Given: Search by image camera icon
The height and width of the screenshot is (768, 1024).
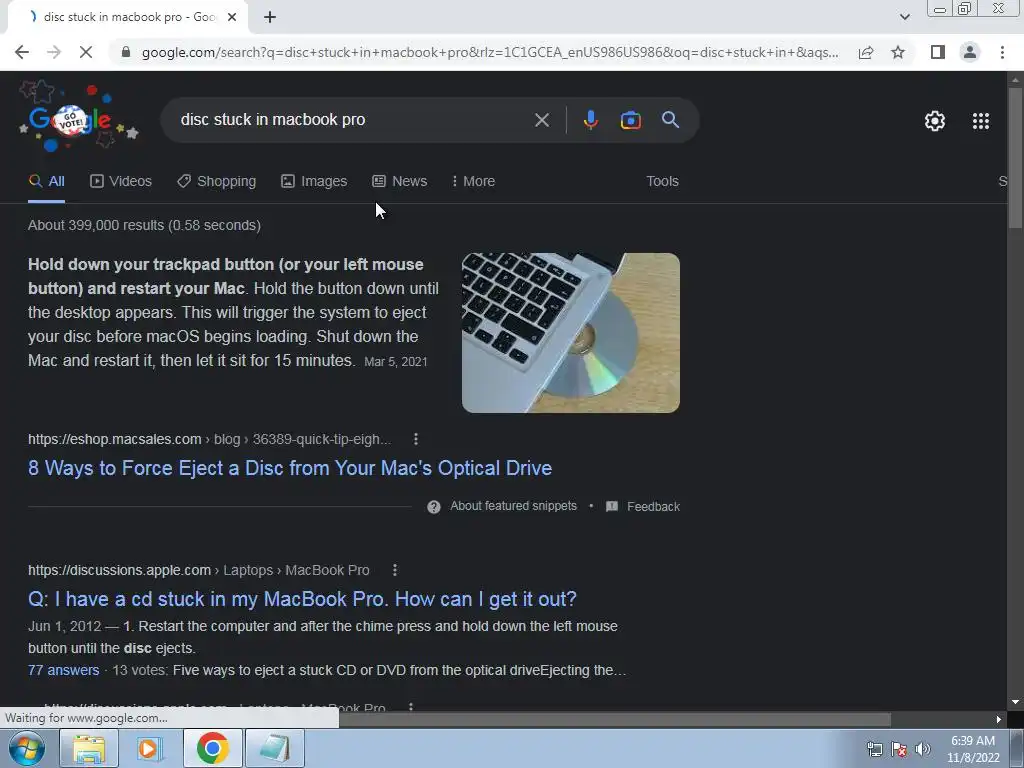Looking at the screenshot, I should pos(630,120).
